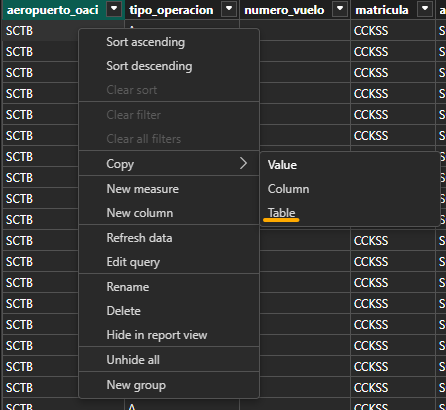Open filter dropdown for aeropuerto_oaci column

point(114,9)
